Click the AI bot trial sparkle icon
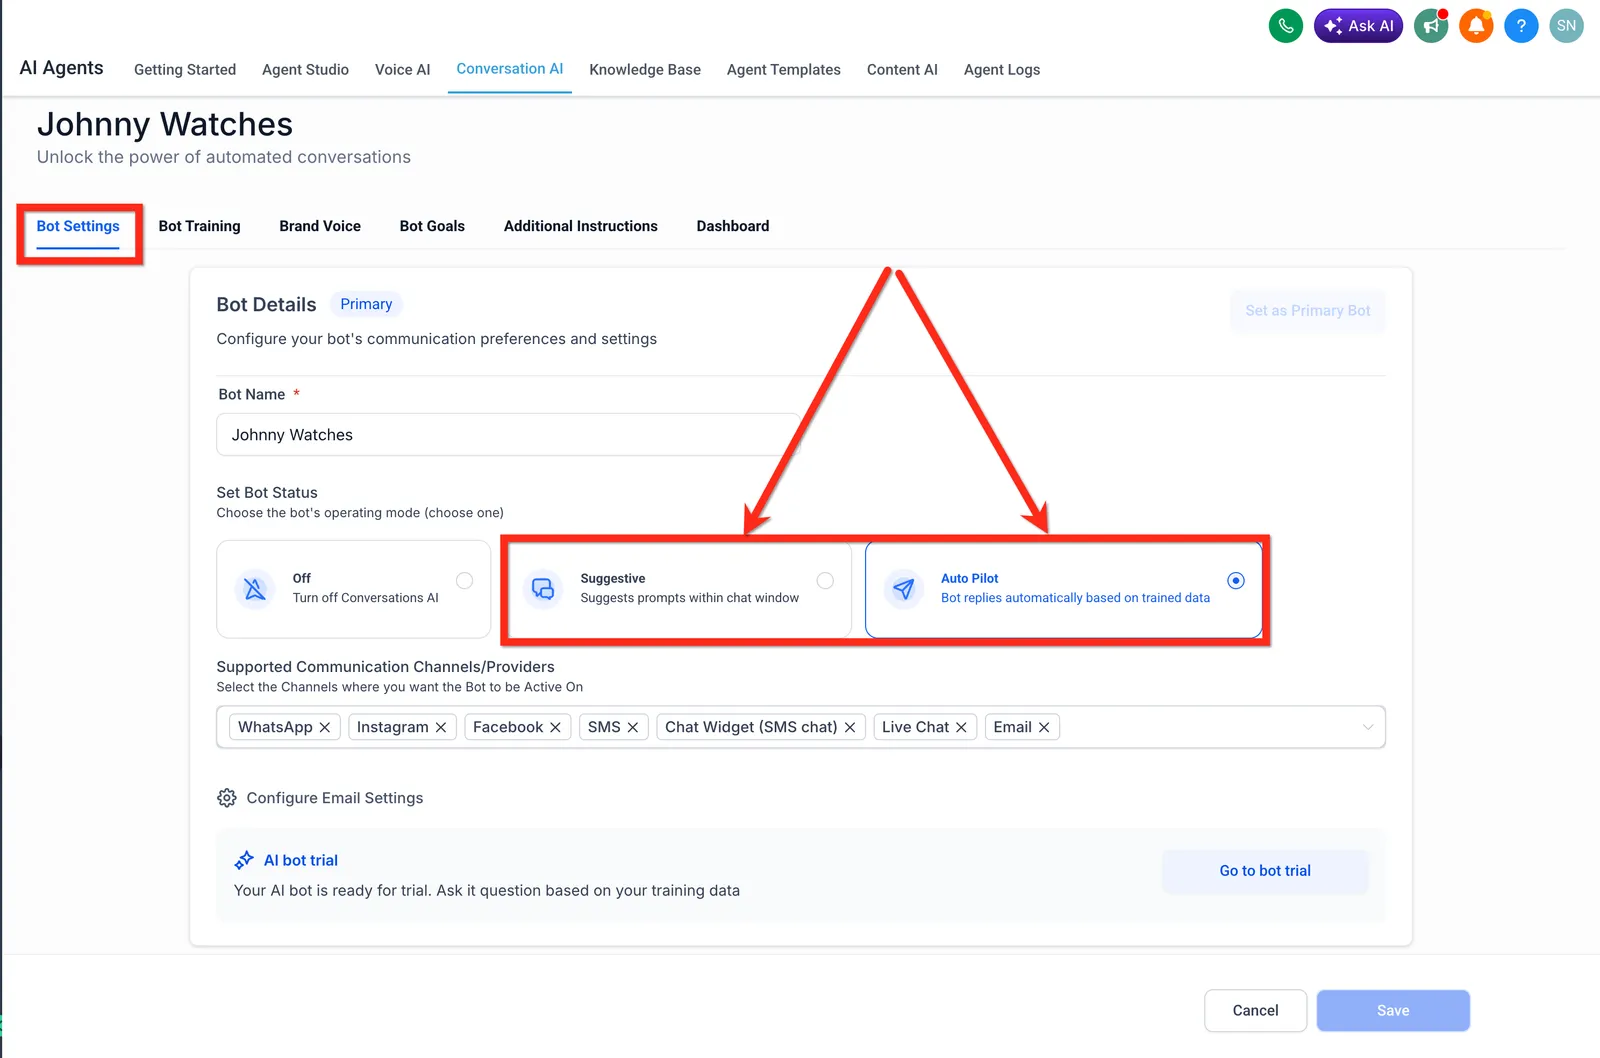The width and height of the screenshot is (1600, 1058). coord(244,860)
